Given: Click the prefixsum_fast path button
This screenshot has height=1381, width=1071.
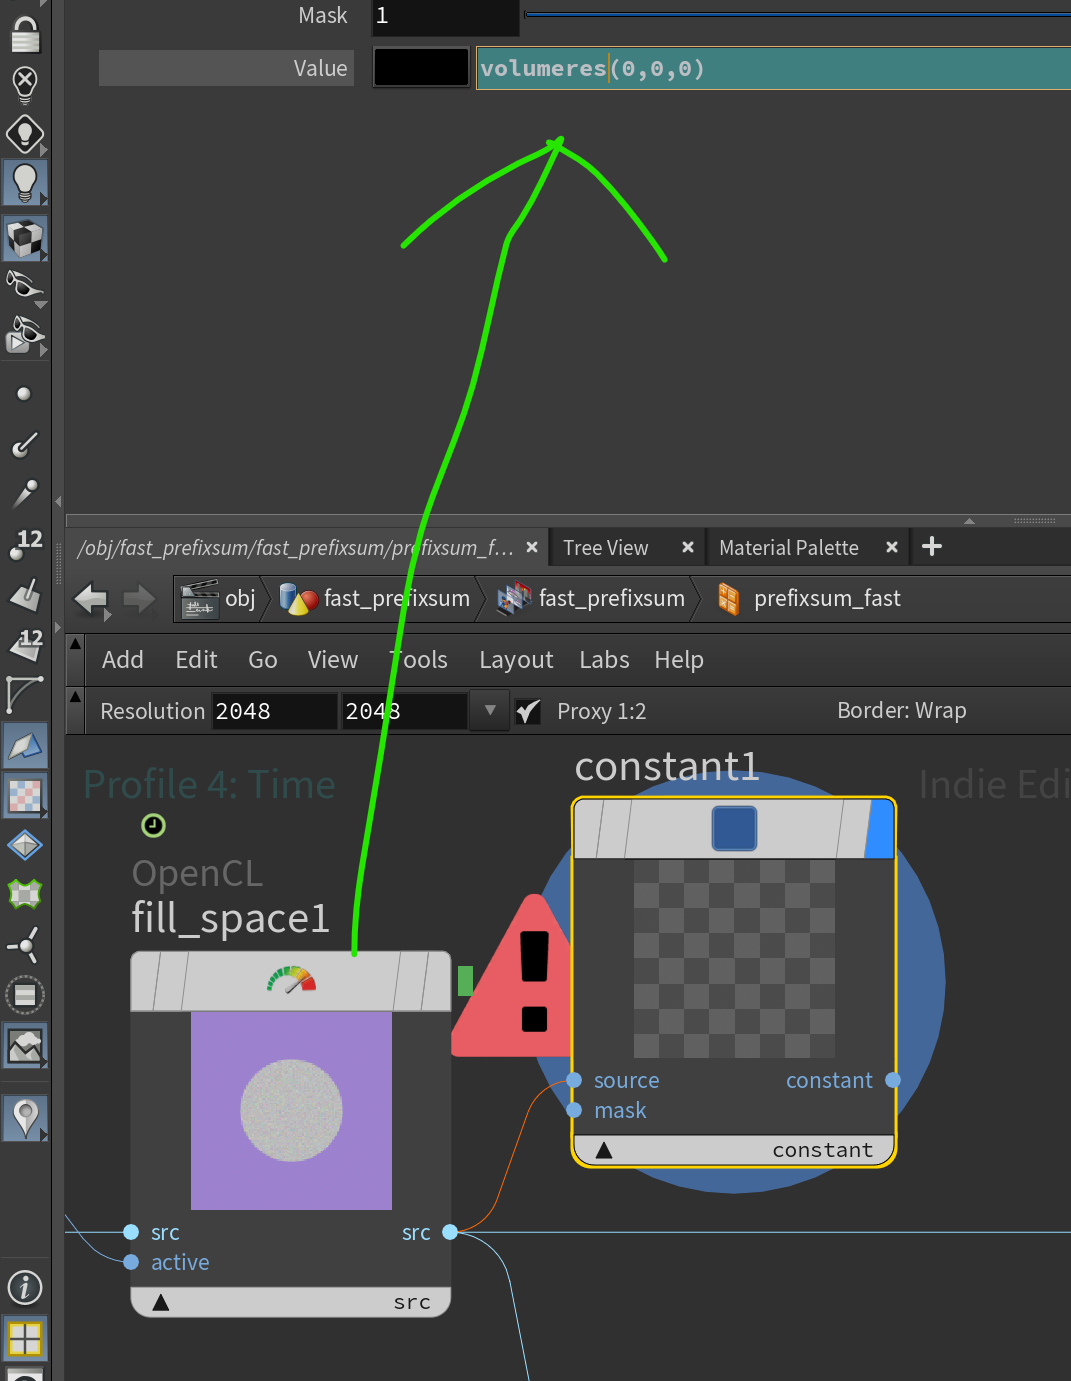Looking at the screenshot, I should (826, 599).
